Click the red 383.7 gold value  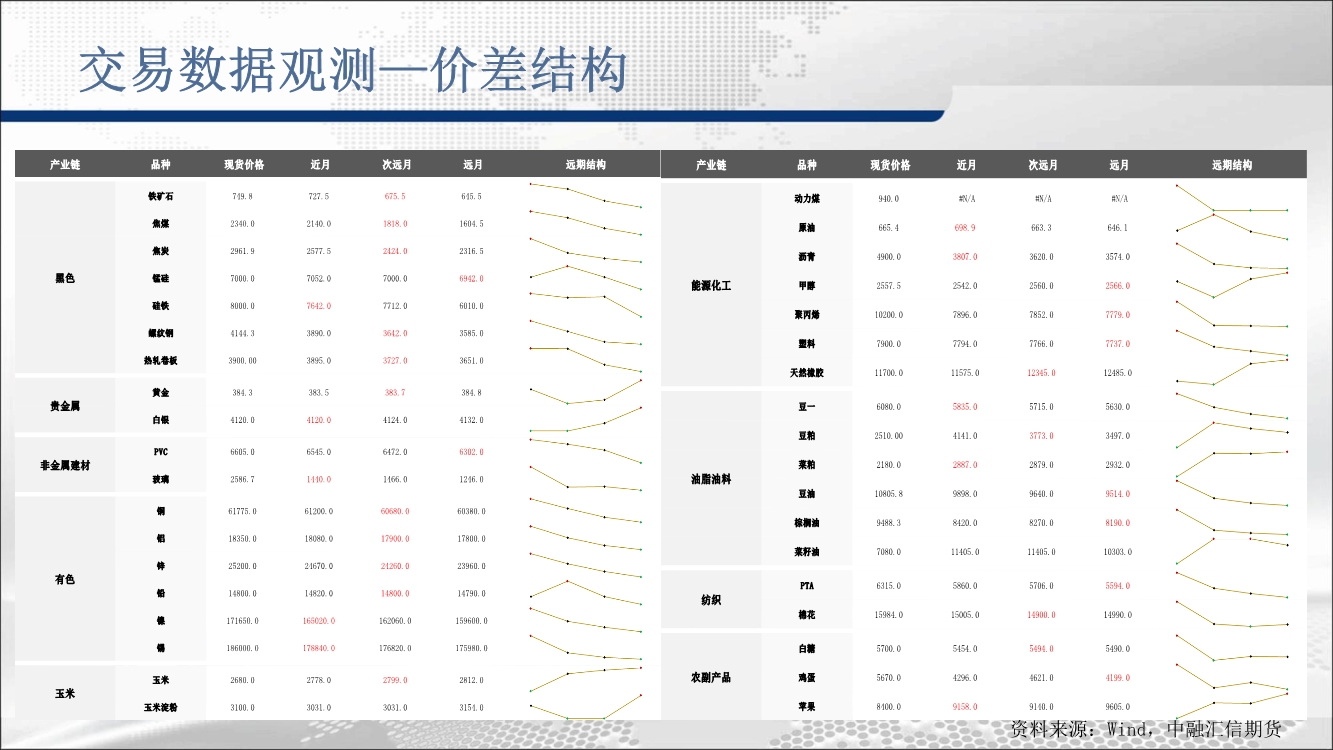395,393
